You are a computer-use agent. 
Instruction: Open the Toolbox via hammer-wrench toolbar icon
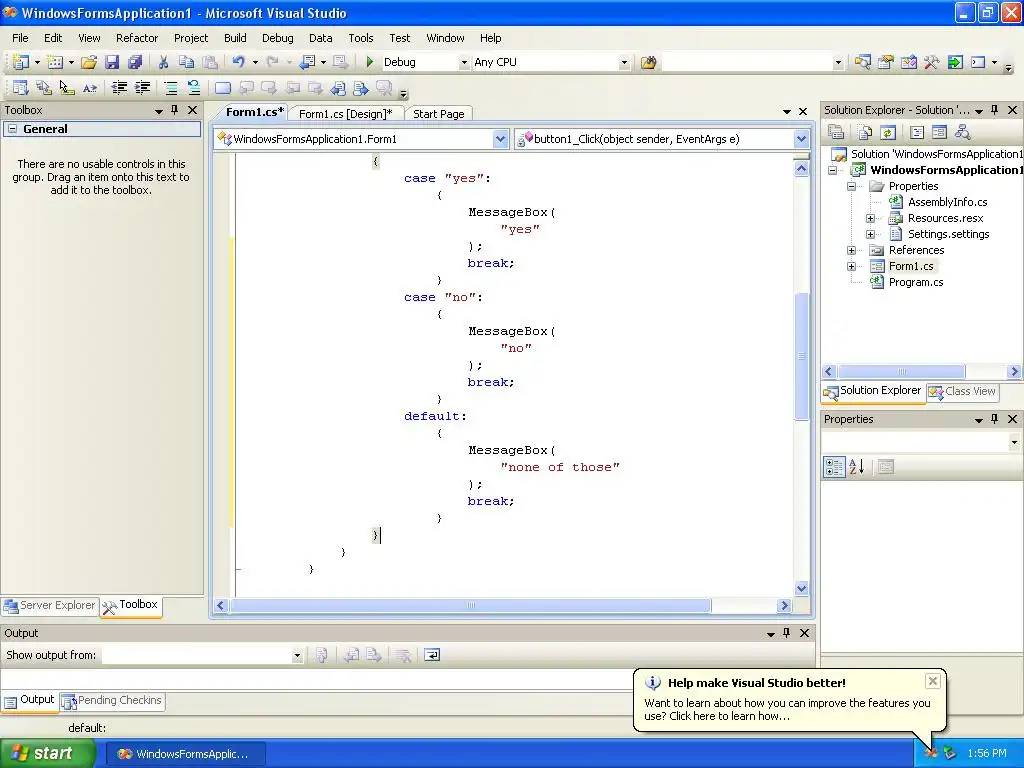pyautogui.click(x=932, y=62)
